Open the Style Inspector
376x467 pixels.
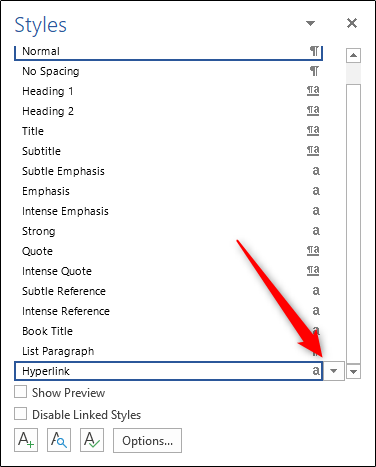(59, 440)
